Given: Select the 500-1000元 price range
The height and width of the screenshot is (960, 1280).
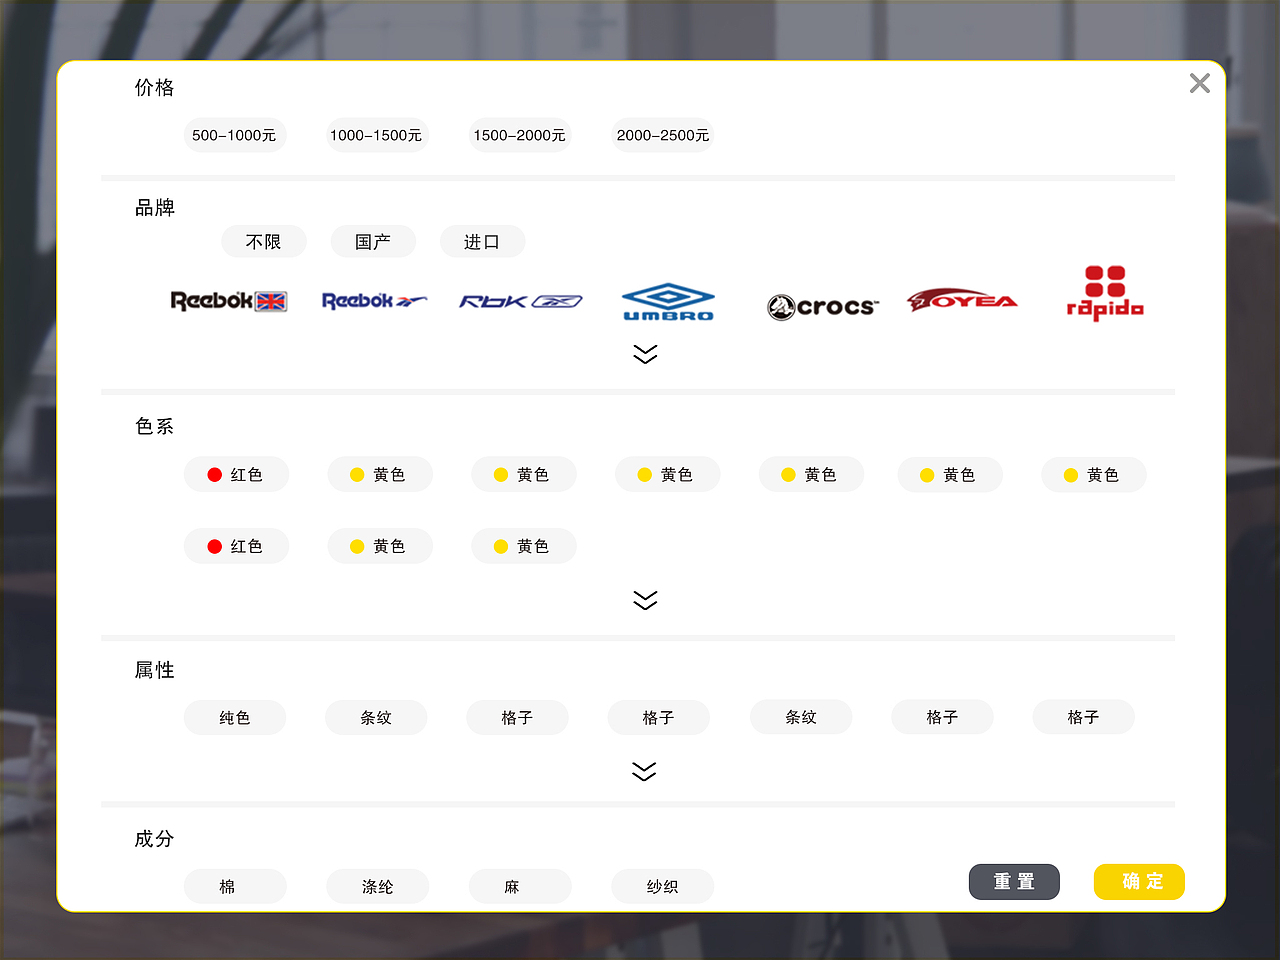Looking at the screenshot, I should [234, 135].
